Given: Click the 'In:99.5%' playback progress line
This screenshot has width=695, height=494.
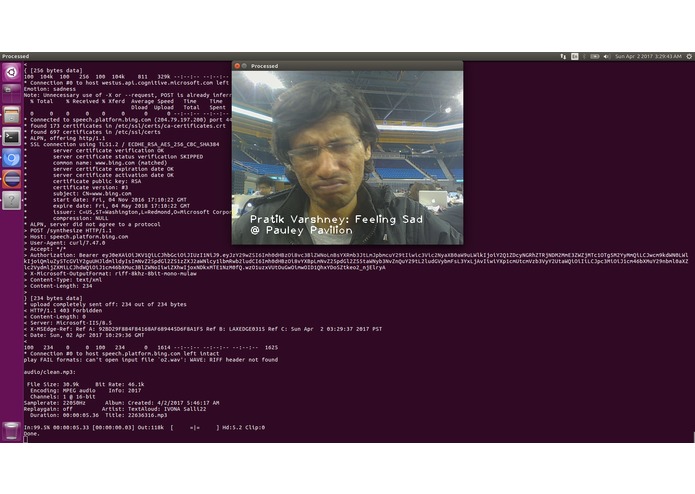Looking at the screenshot, I should coord(144,428).
